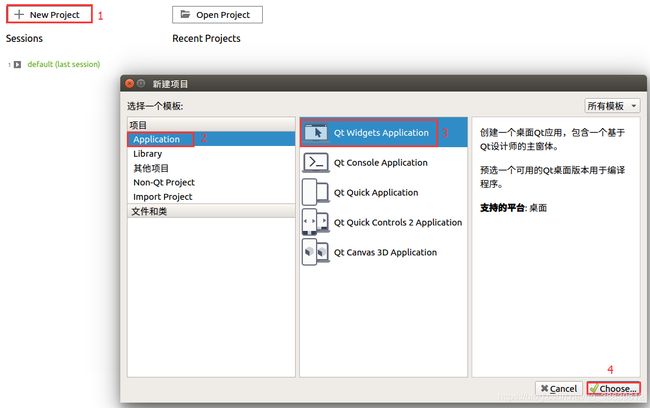
Task: Select the Qt Canvas 3D Application label
Action: coord(385,252)
